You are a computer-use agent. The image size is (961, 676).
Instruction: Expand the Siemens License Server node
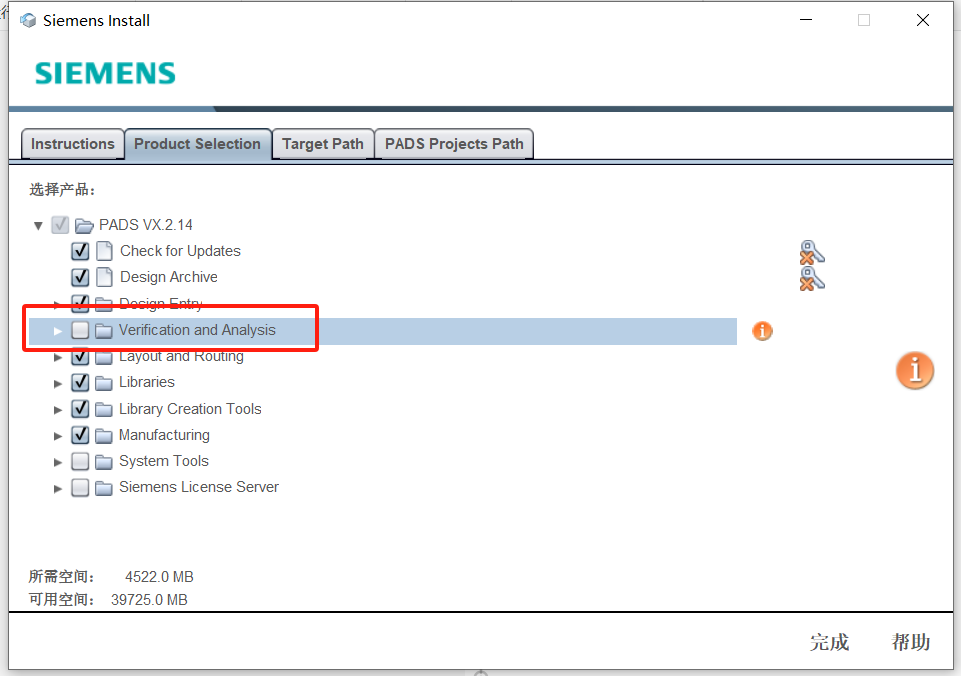[58, 488]
